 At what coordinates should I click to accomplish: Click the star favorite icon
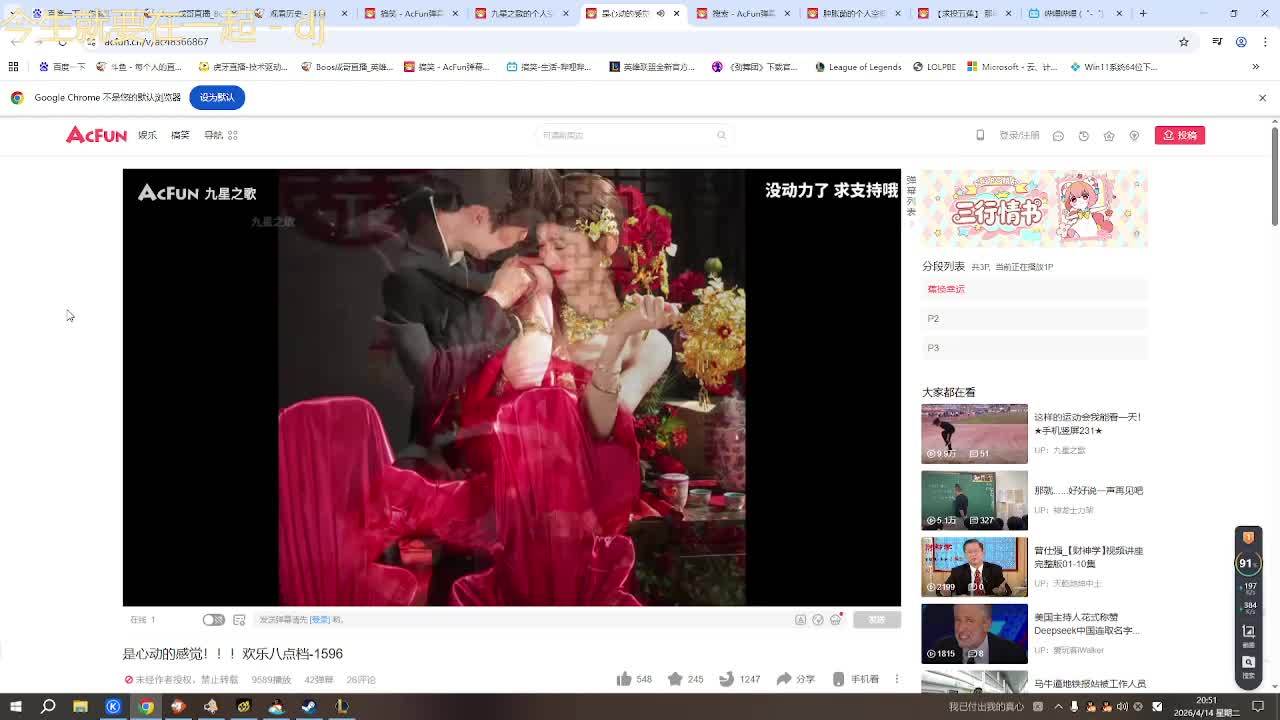tap(675, 679)
